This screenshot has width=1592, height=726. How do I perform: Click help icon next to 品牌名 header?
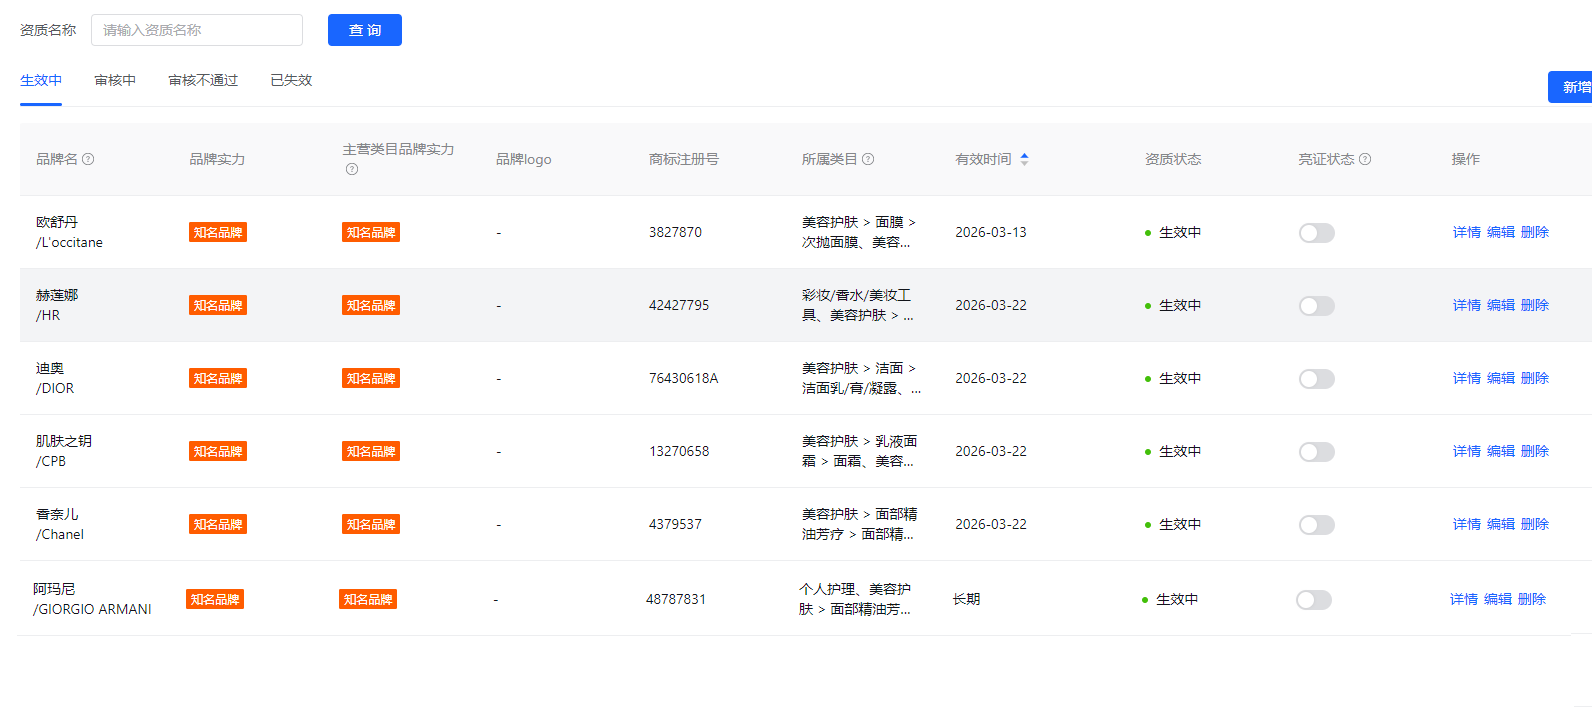(x=88, y=159)
